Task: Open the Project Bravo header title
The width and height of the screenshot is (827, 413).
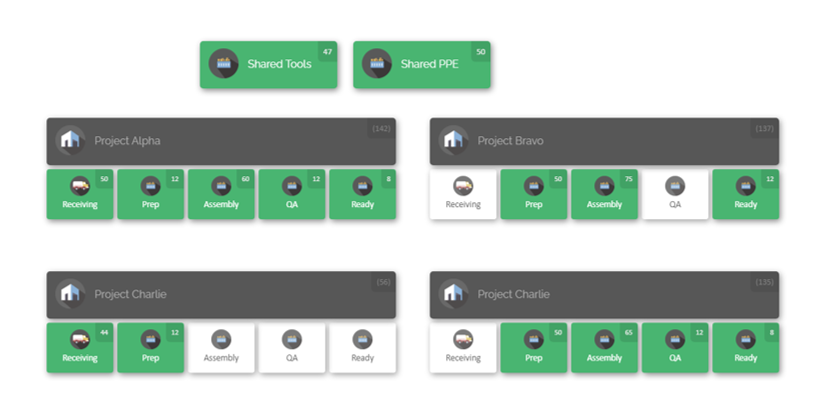Action: coord(511,141)
